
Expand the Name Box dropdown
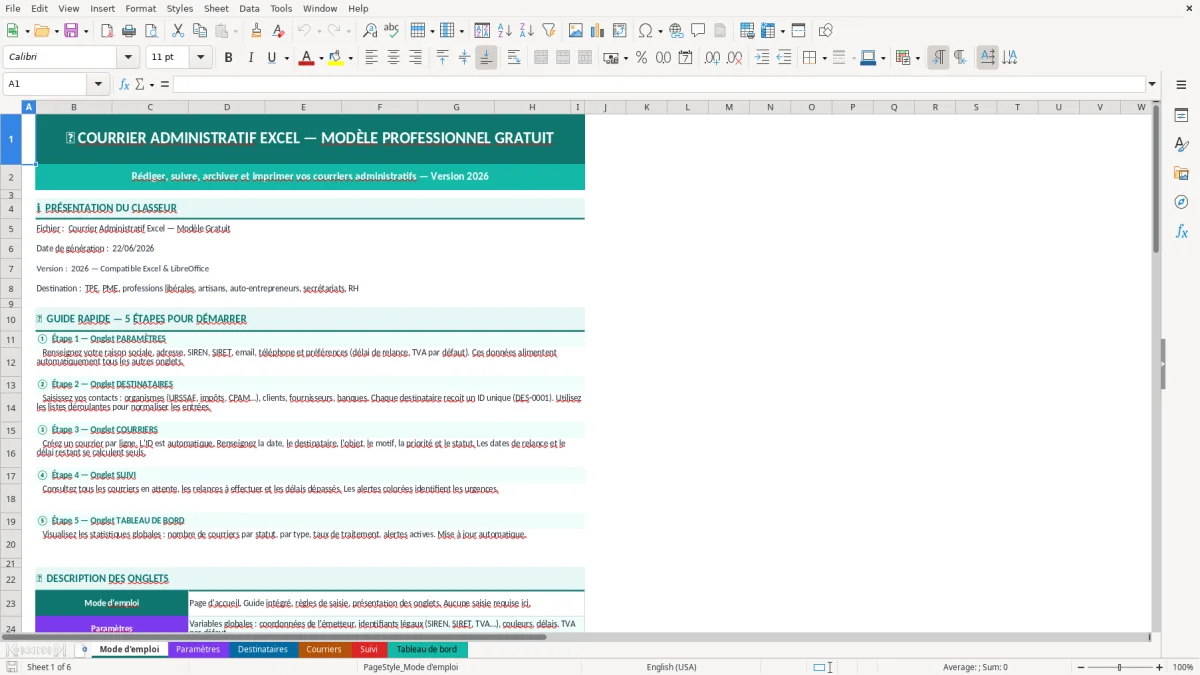98,84
